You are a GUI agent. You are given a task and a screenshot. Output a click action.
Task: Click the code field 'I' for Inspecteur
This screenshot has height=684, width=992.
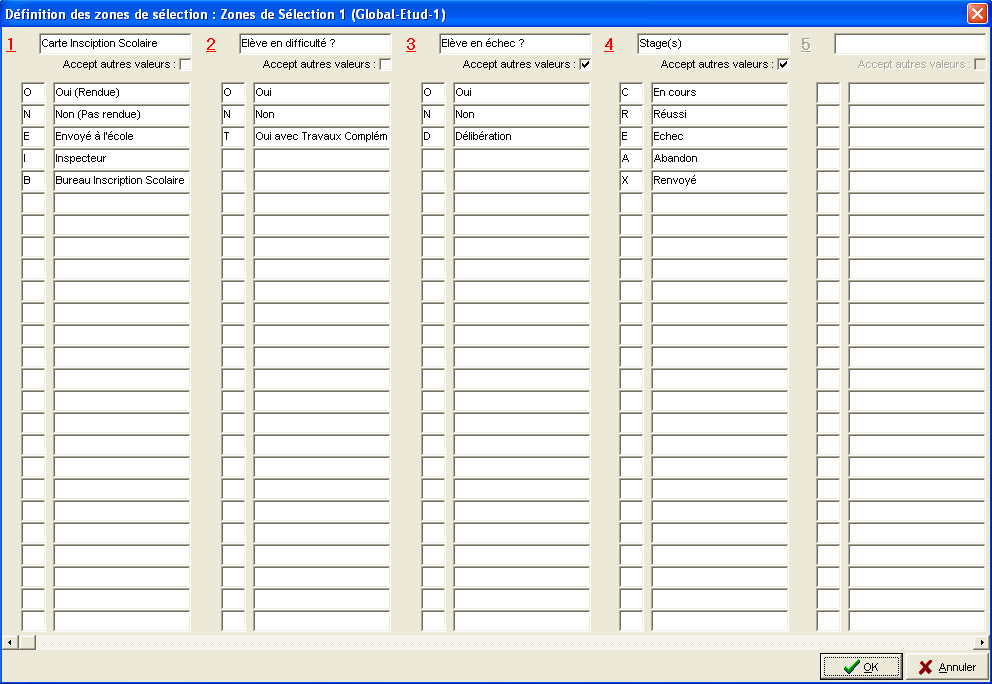tap(34, 159)
